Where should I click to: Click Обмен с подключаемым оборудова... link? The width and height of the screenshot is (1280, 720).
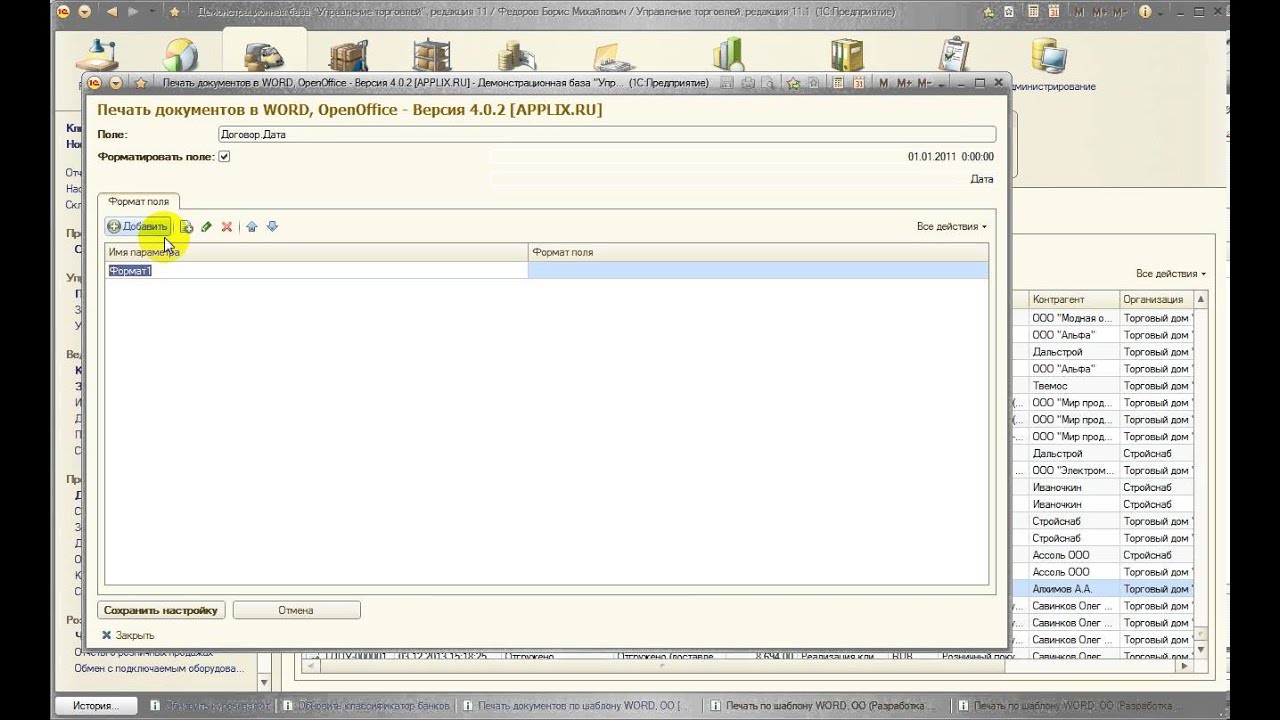click(x=158, y=668)
